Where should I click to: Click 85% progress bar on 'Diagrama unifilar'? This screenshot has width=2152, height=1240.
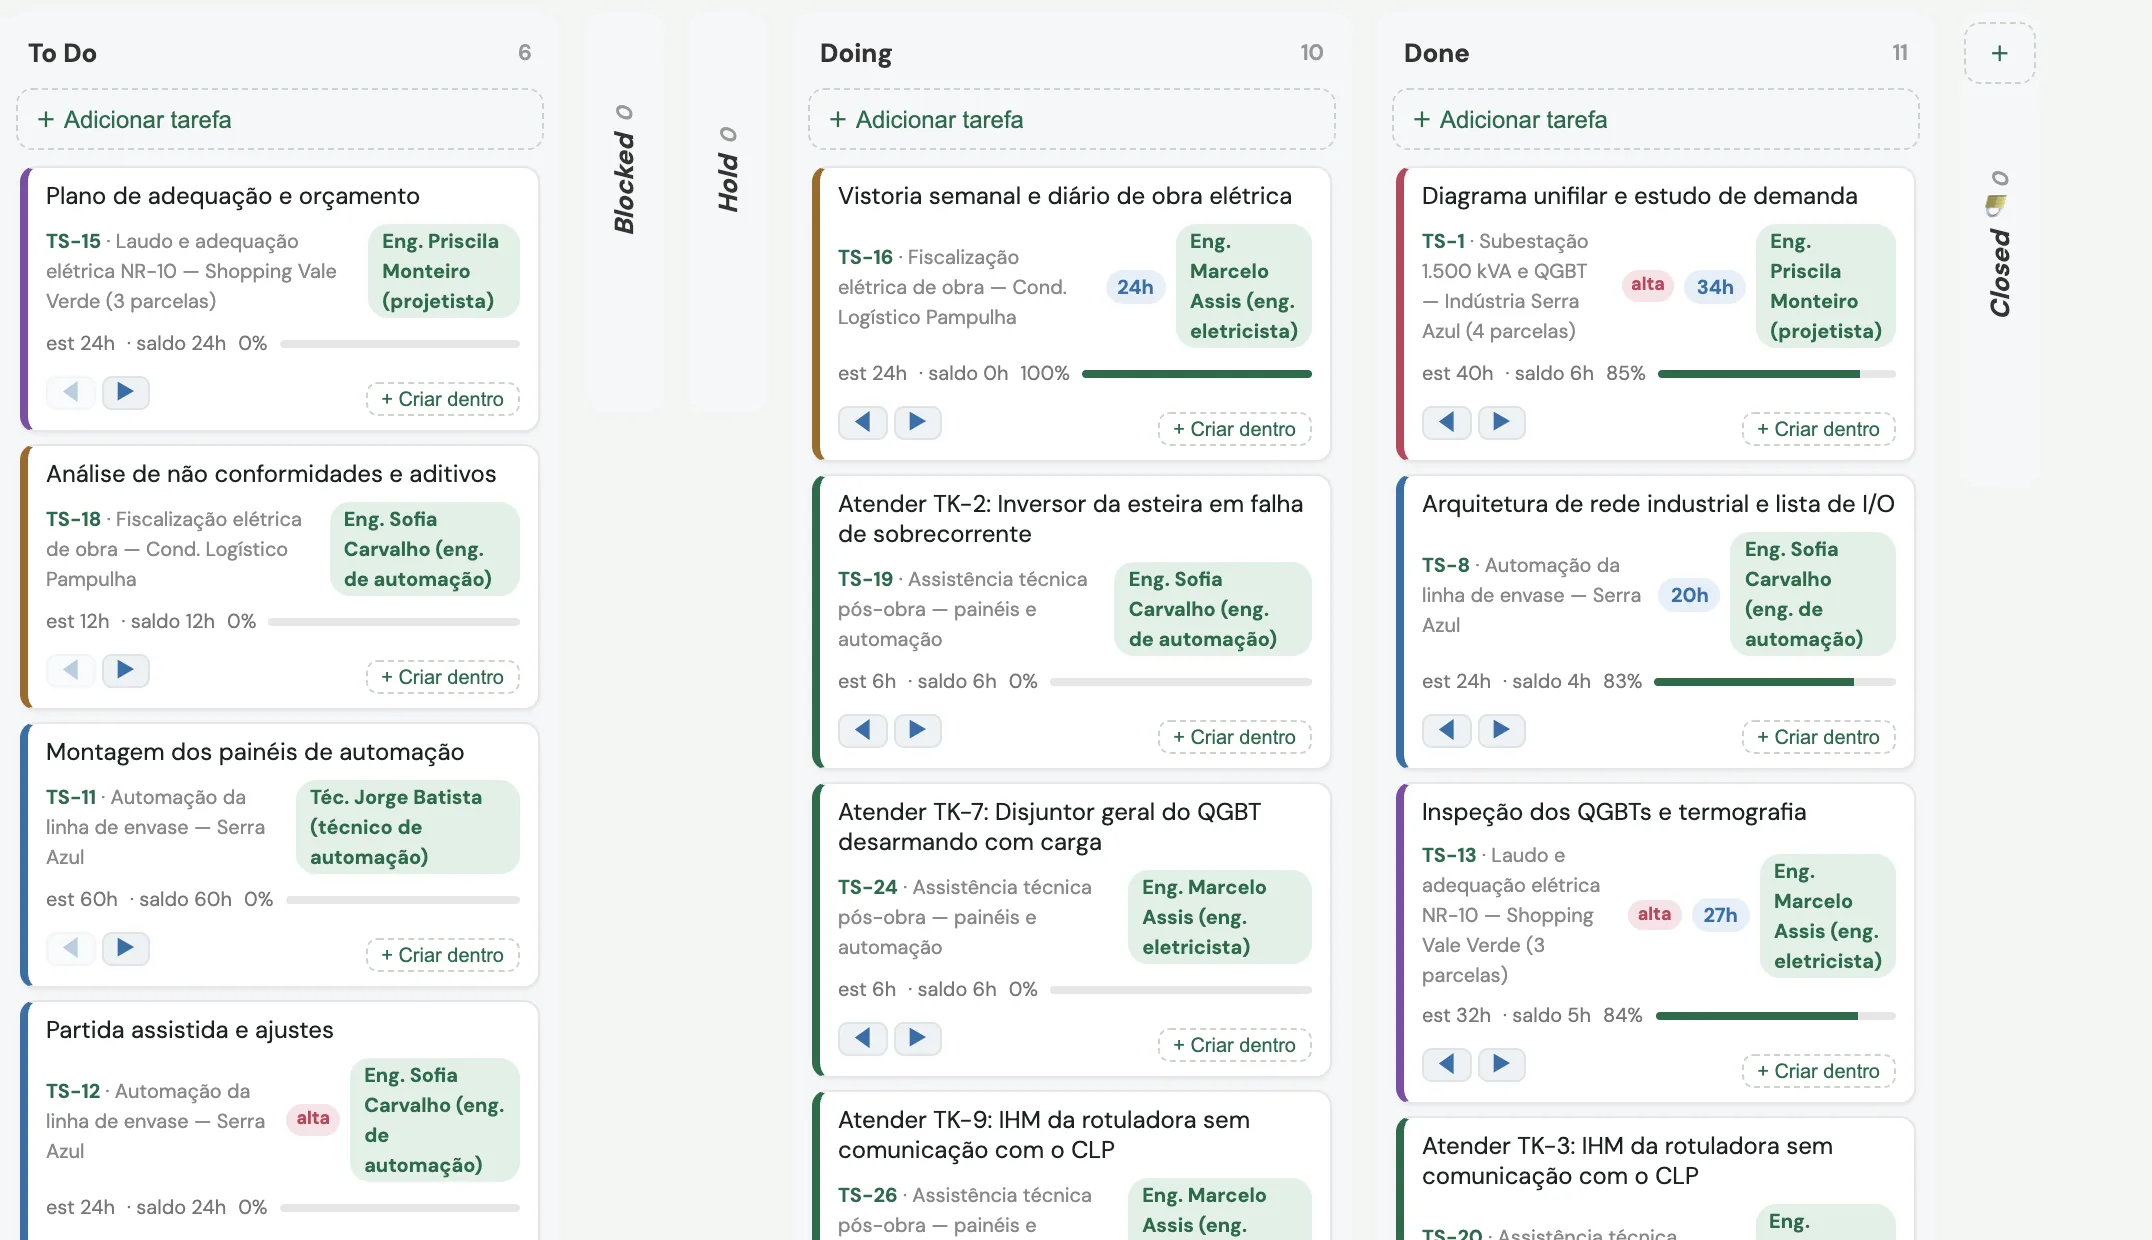tap(1776, 374)
